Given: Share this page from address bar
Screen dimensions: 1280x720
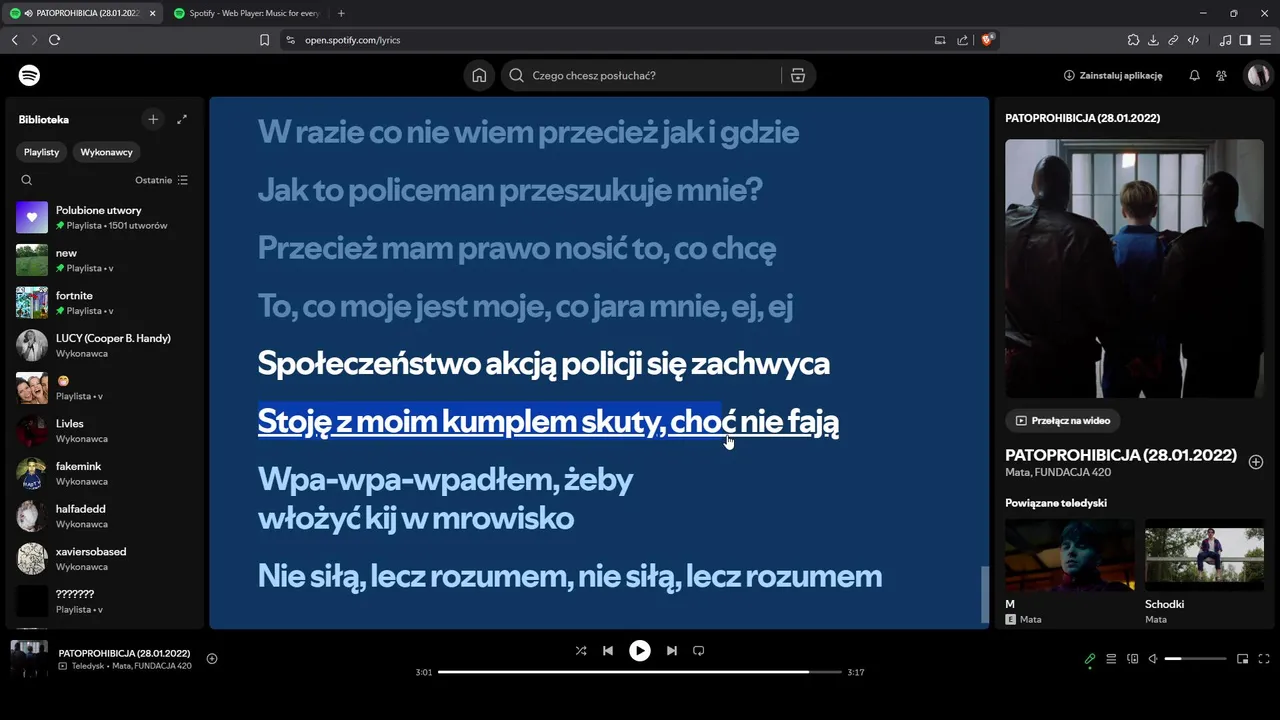Looking at the screenshot, I should point(962,40).
